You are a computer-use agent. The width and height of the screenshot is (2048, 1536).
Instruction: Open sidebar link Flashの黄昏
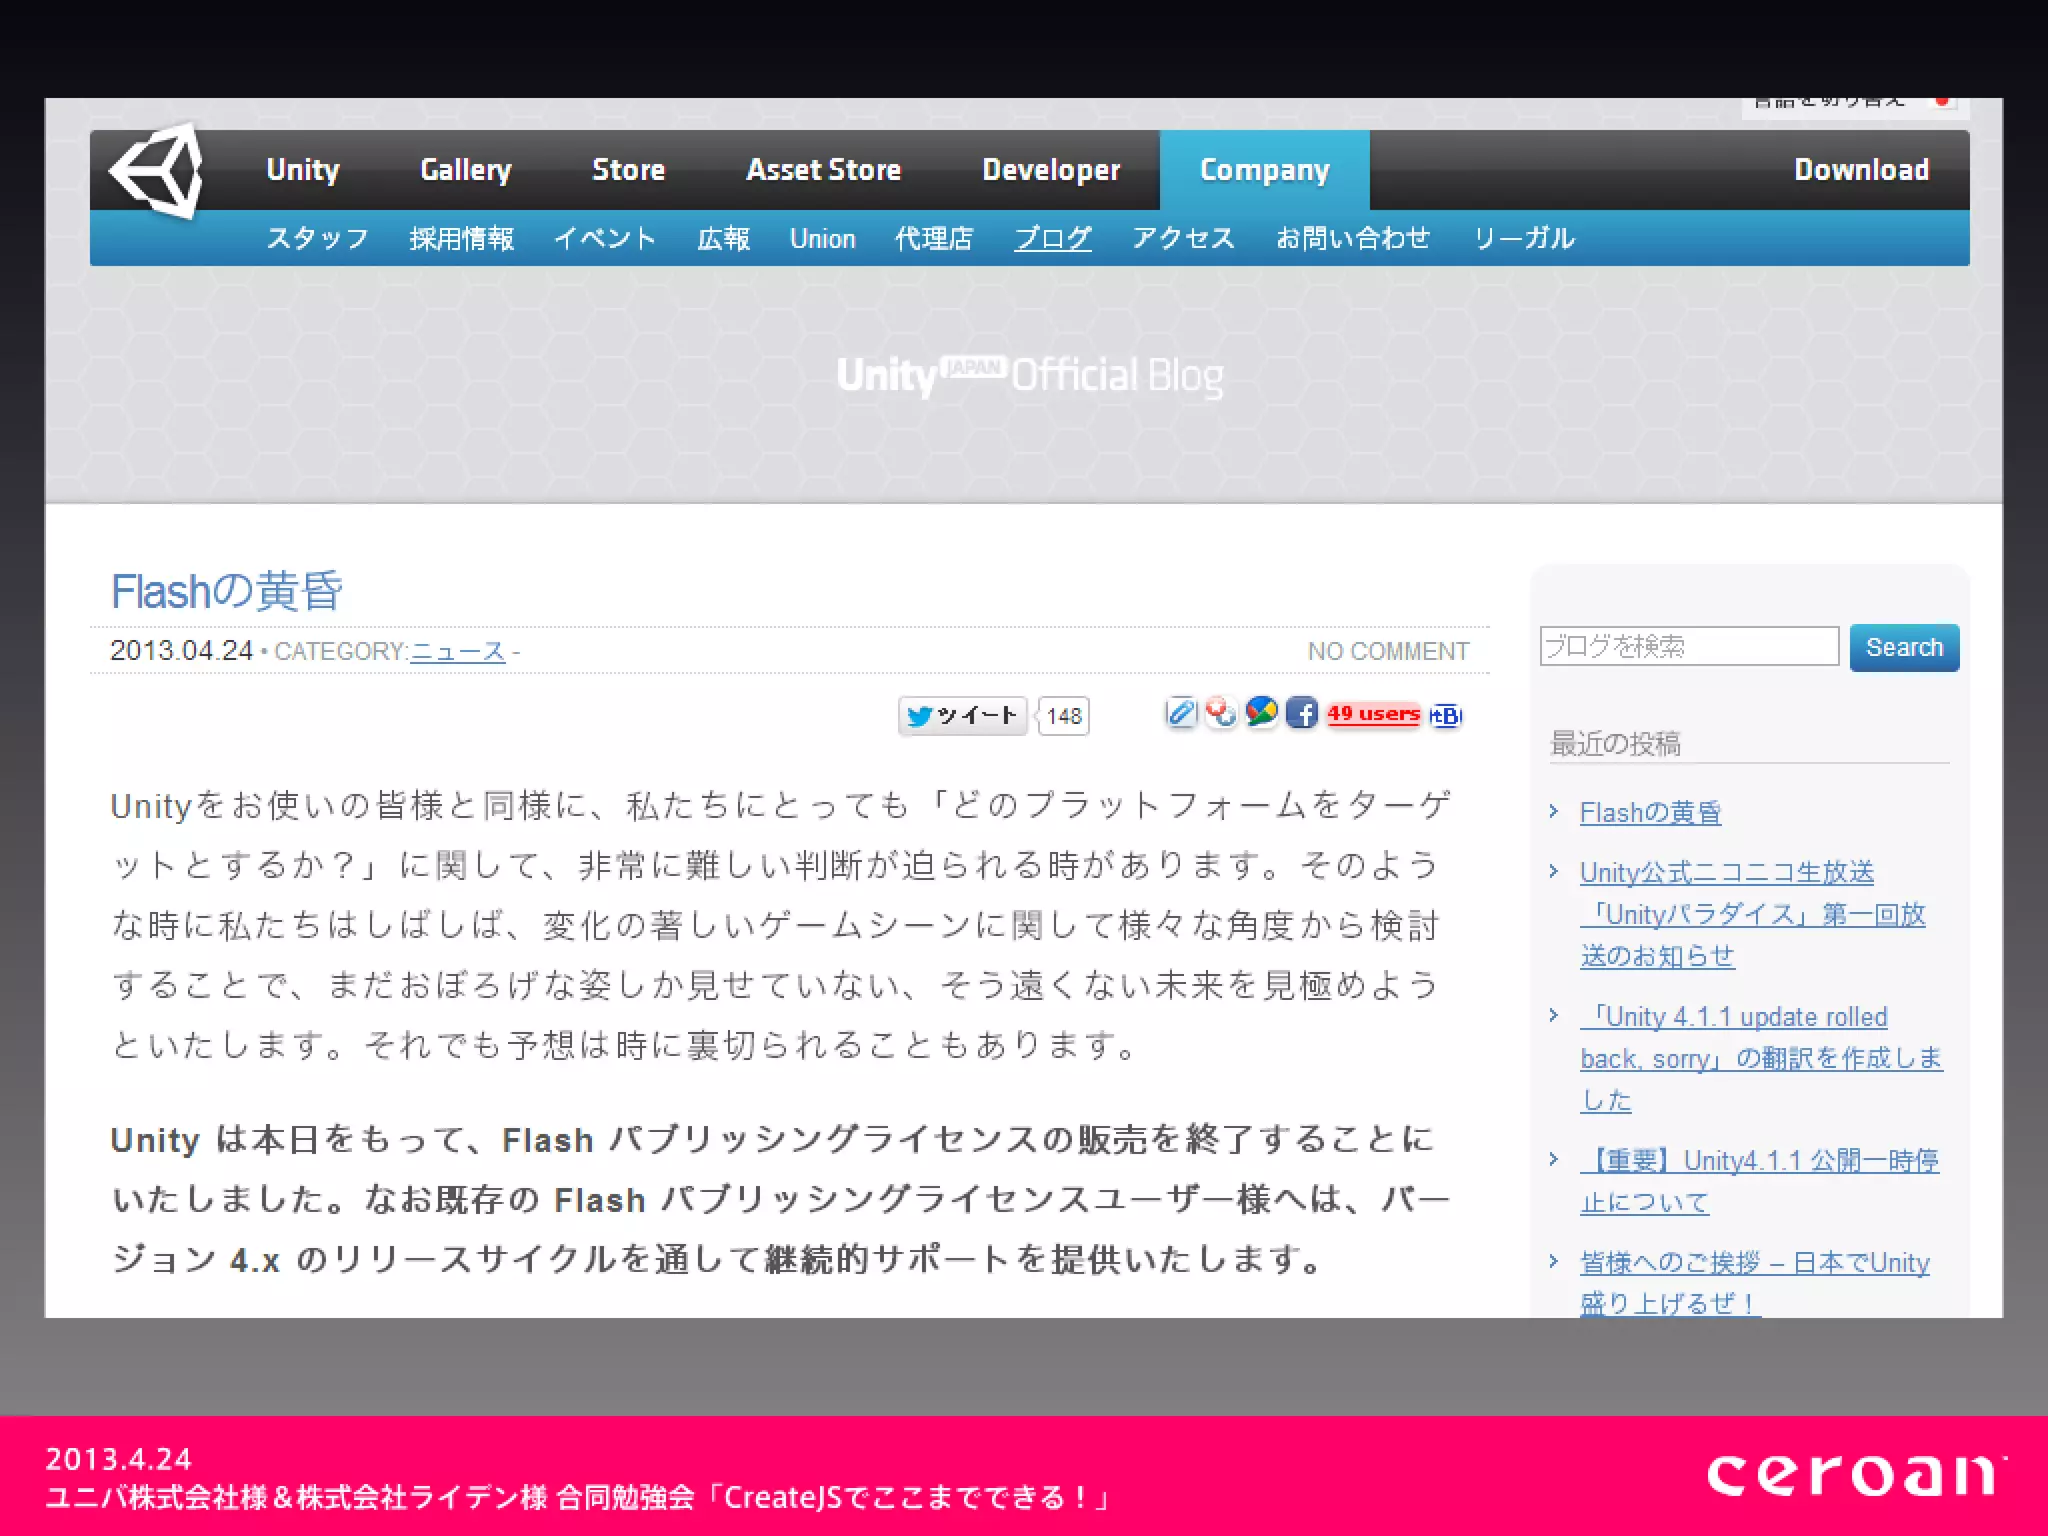click(x=1650, y=813)
